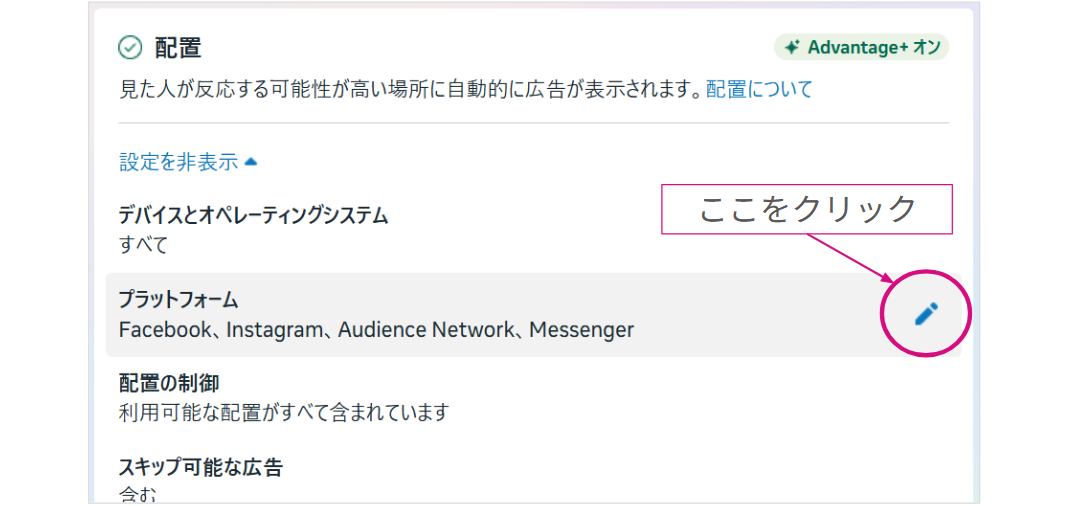Click 利用可能な配置がすべて含まれています text
Viewport: 1072px width, 506px height.
pos(283,412)
